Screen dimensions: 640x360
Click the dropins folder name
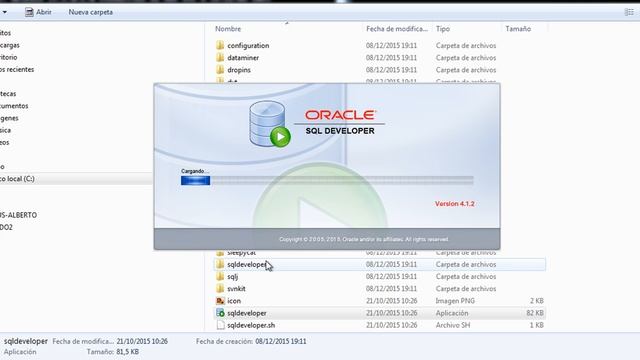pyautogui.click(x=239, y=70)
